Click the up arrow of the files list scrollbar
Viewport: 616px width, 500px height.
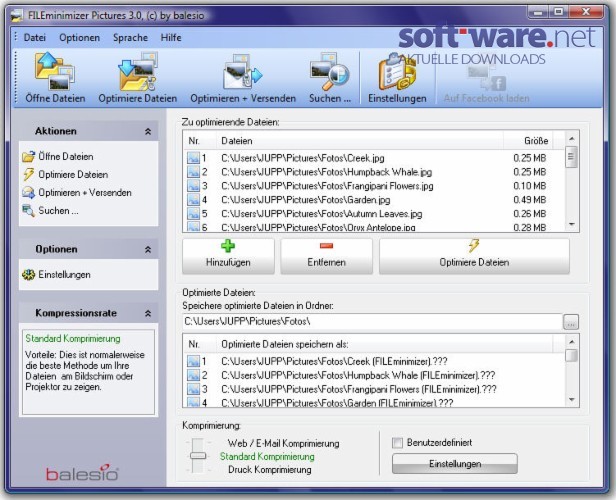point(572,139)
